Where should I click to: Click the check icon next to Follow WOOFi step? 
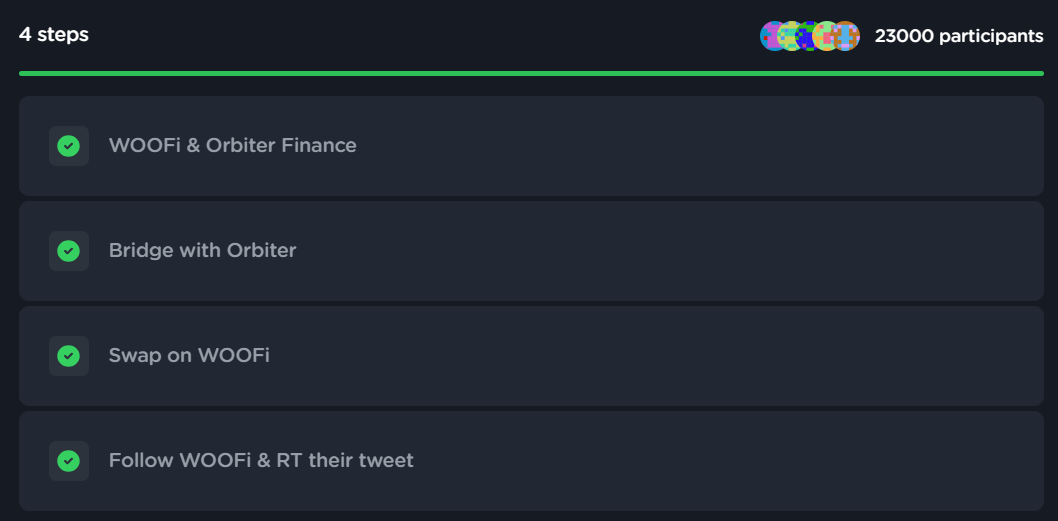coord(68,461)
